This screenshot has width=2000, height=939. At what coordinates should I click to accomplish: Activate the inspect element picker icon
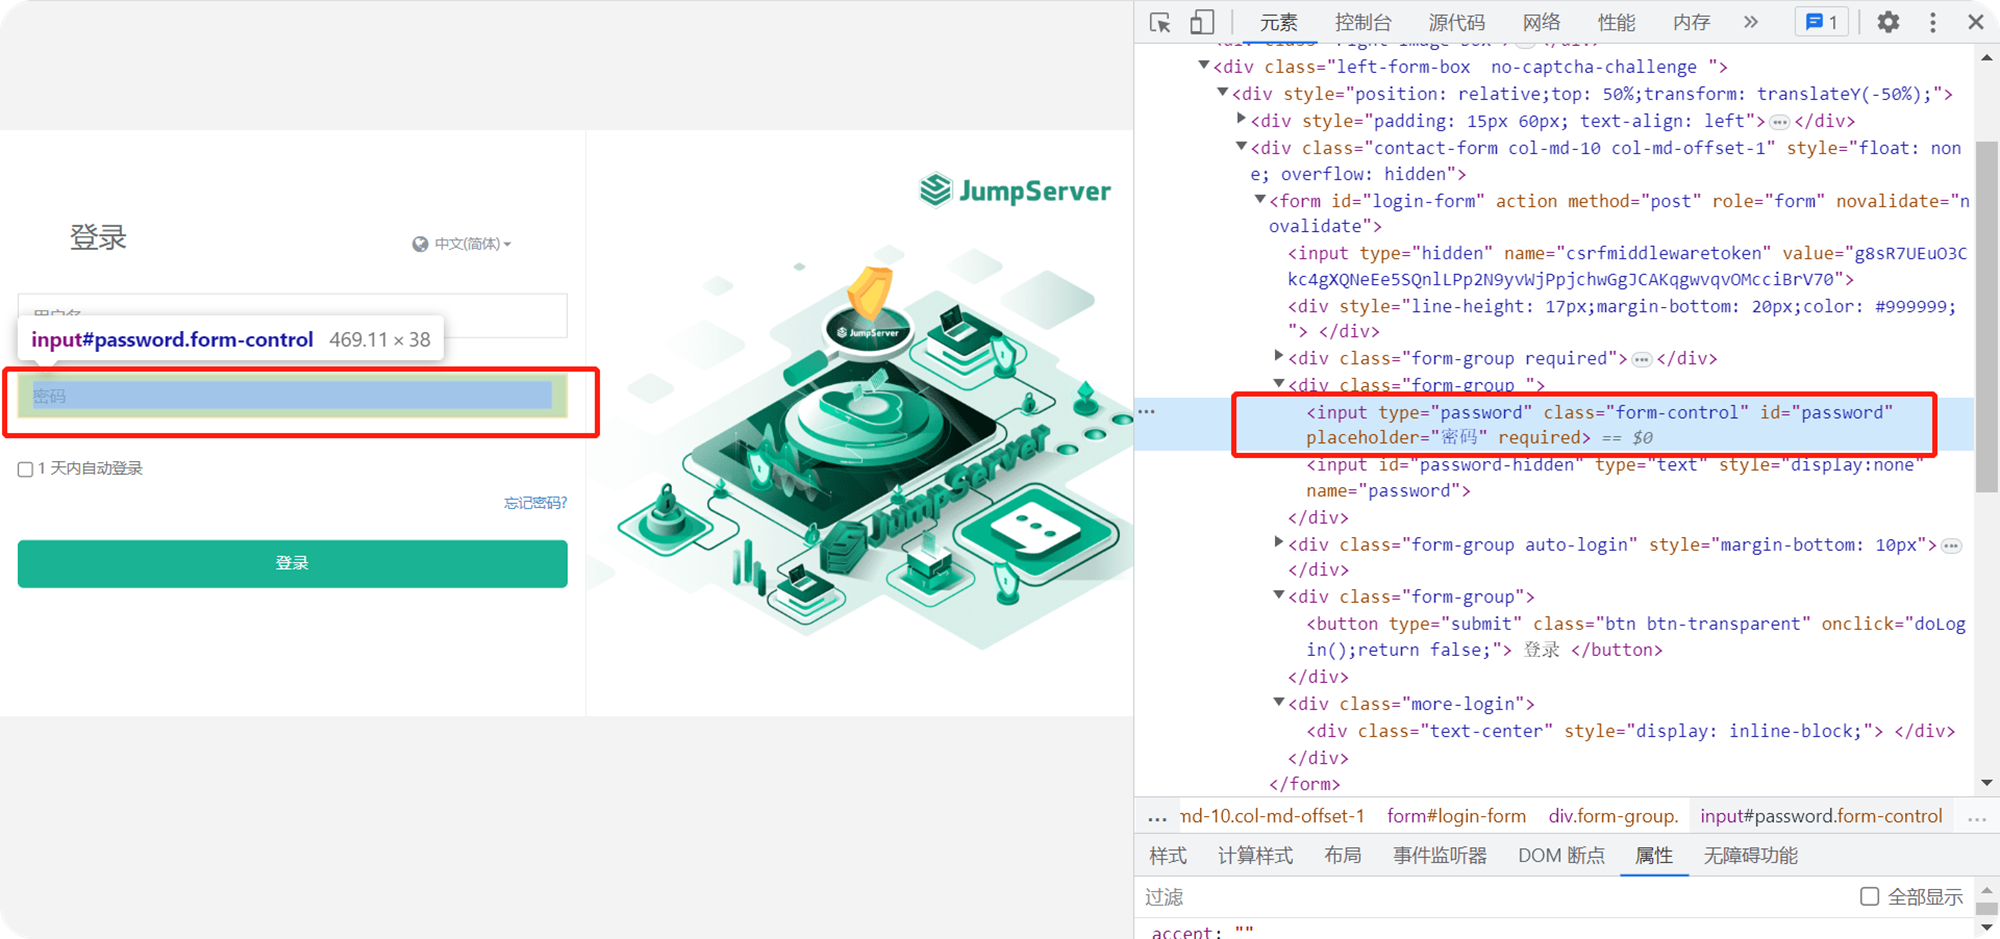point(1160,22)
